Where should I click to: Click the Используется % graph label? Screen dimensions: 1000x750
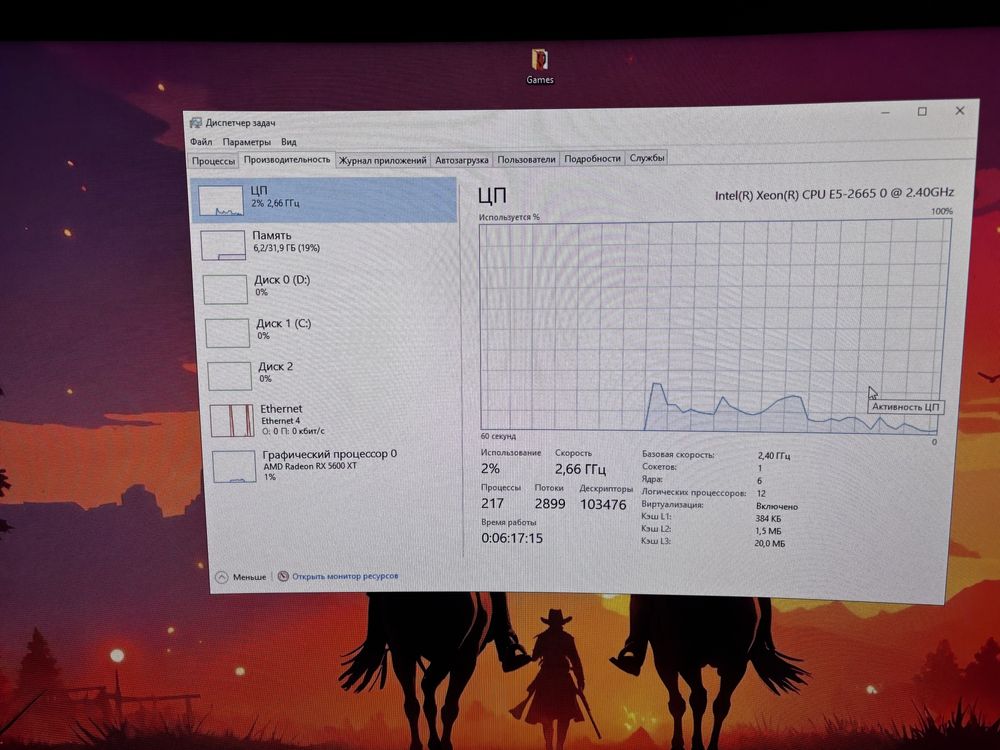tap(509, 217)
